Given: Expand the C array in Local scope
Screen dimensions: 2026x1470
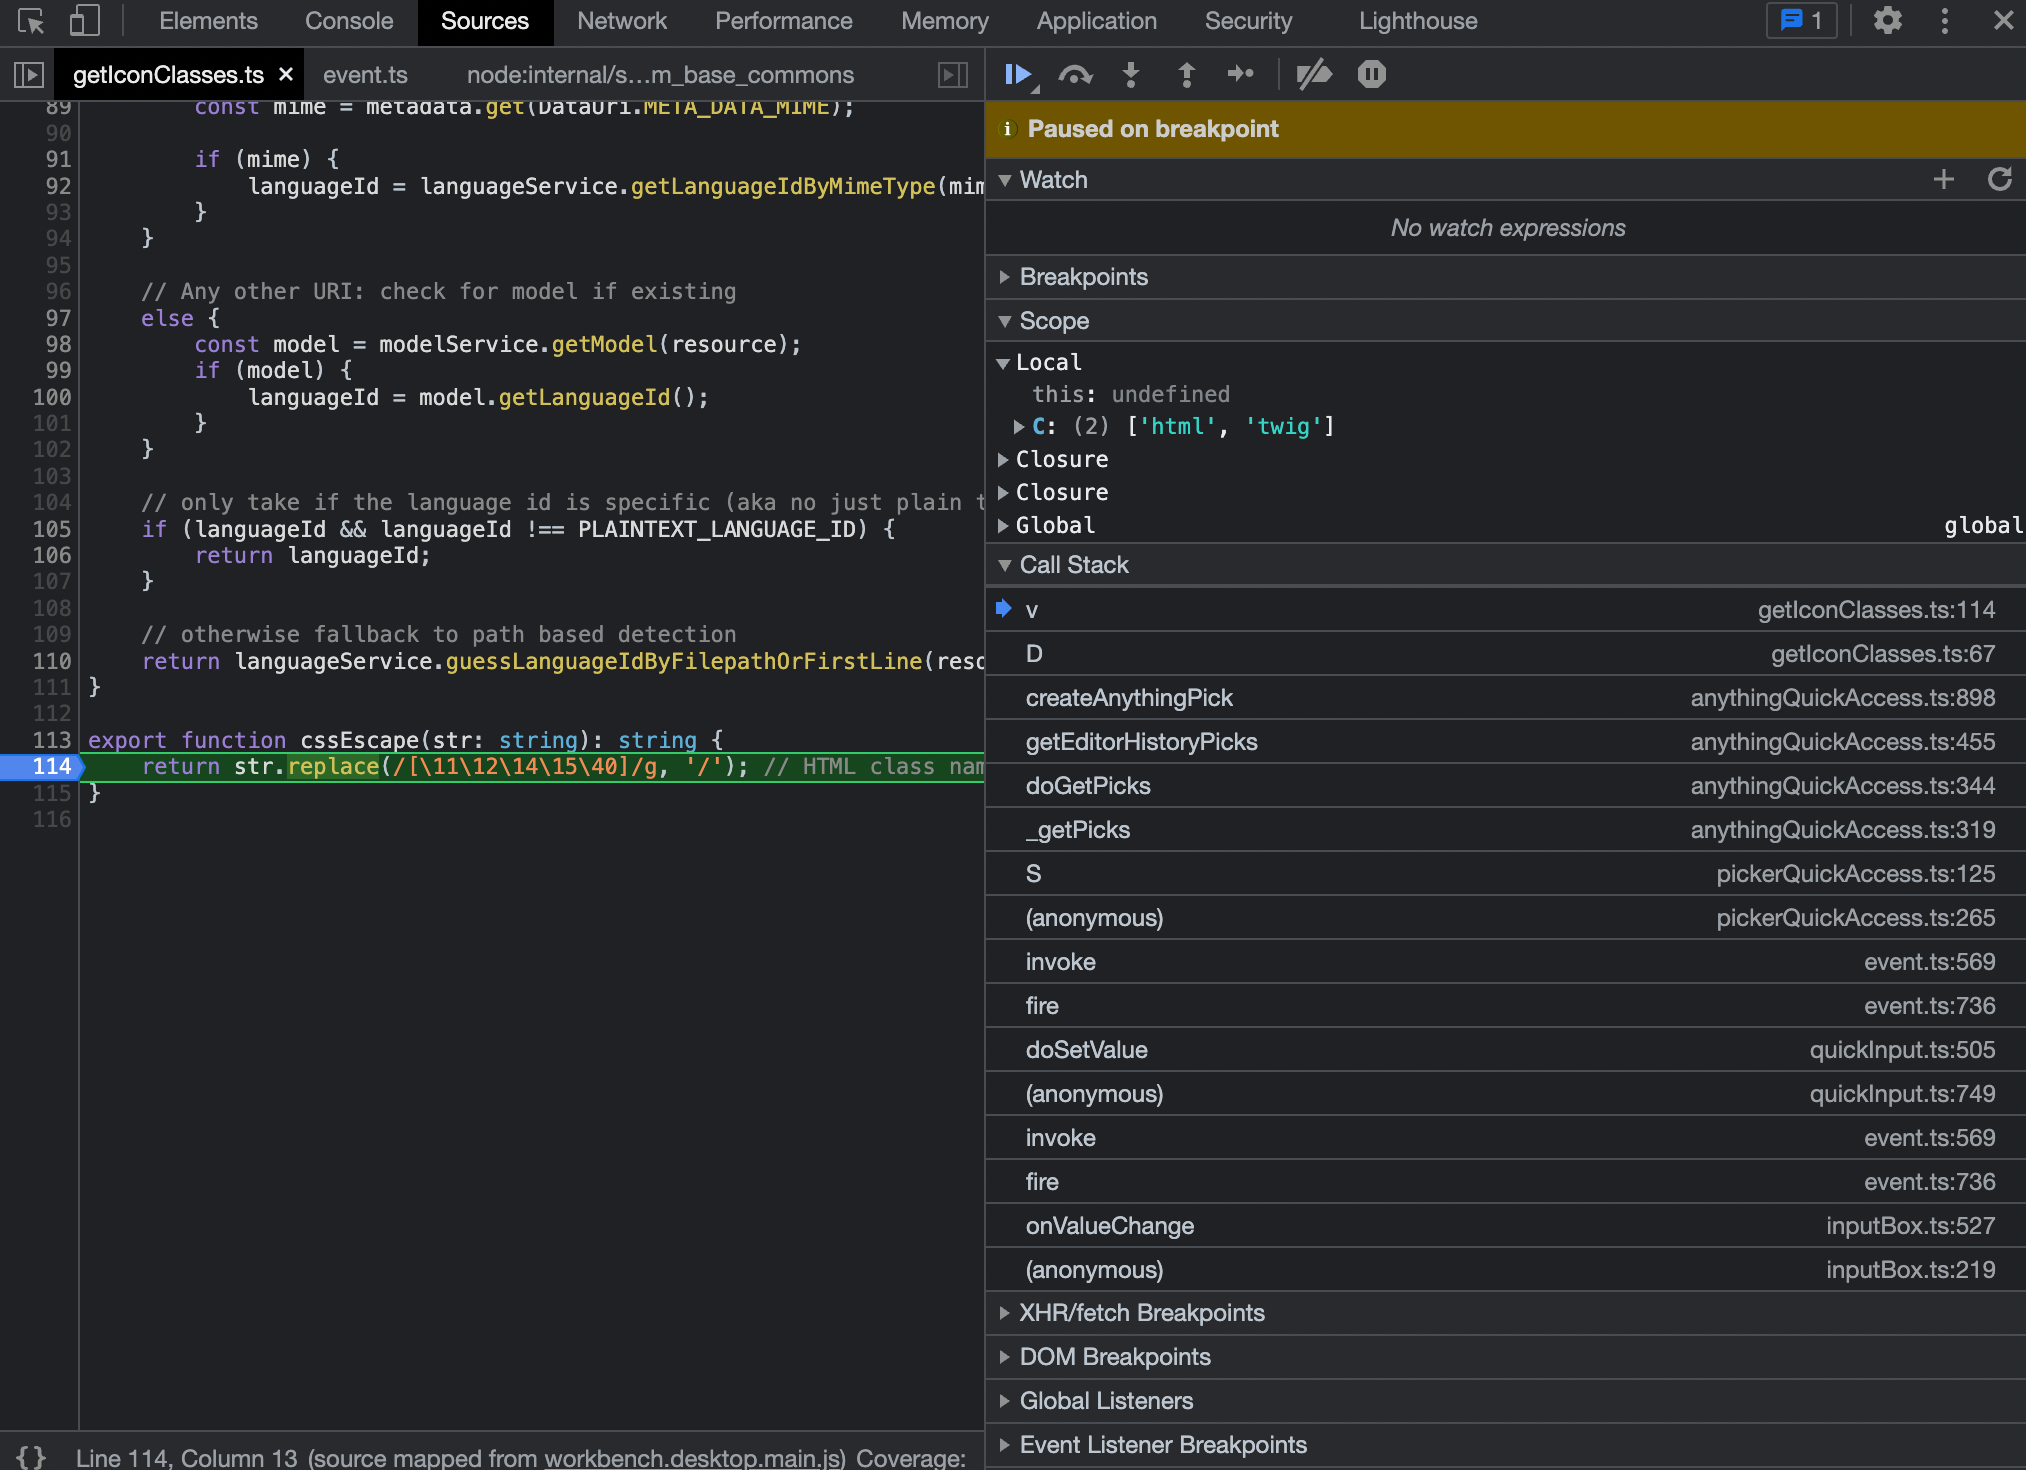Looking at the screenshot, I should click(1019, 426).
